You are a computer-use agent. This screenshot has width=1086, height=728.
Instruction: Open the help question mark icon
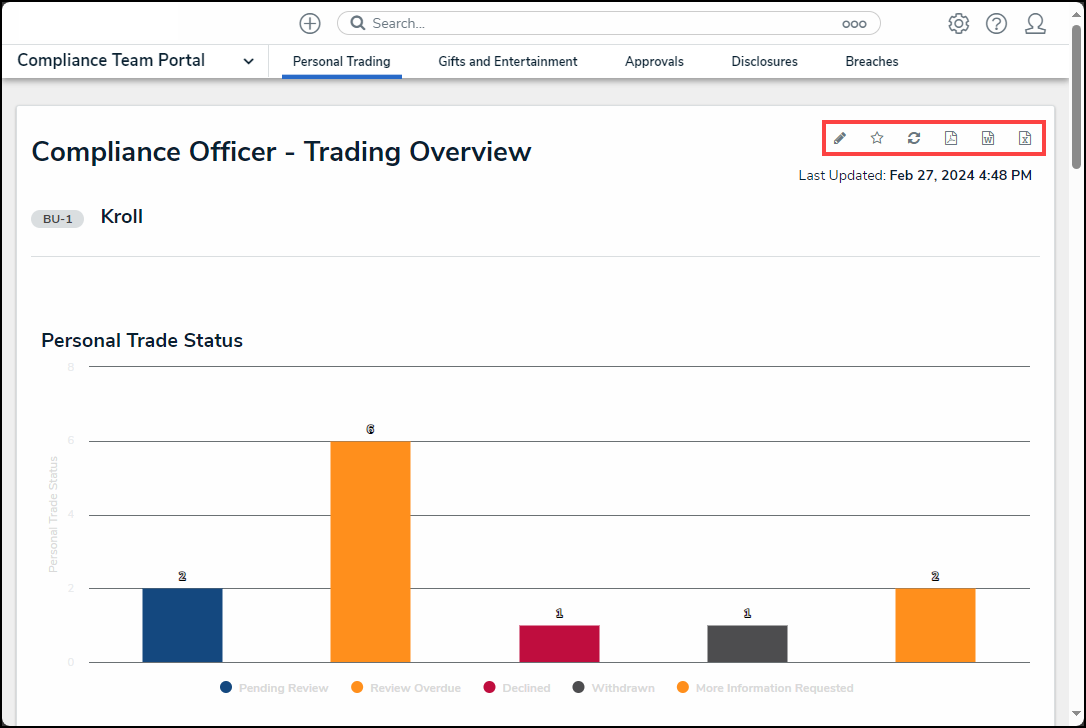pos(996,24)
